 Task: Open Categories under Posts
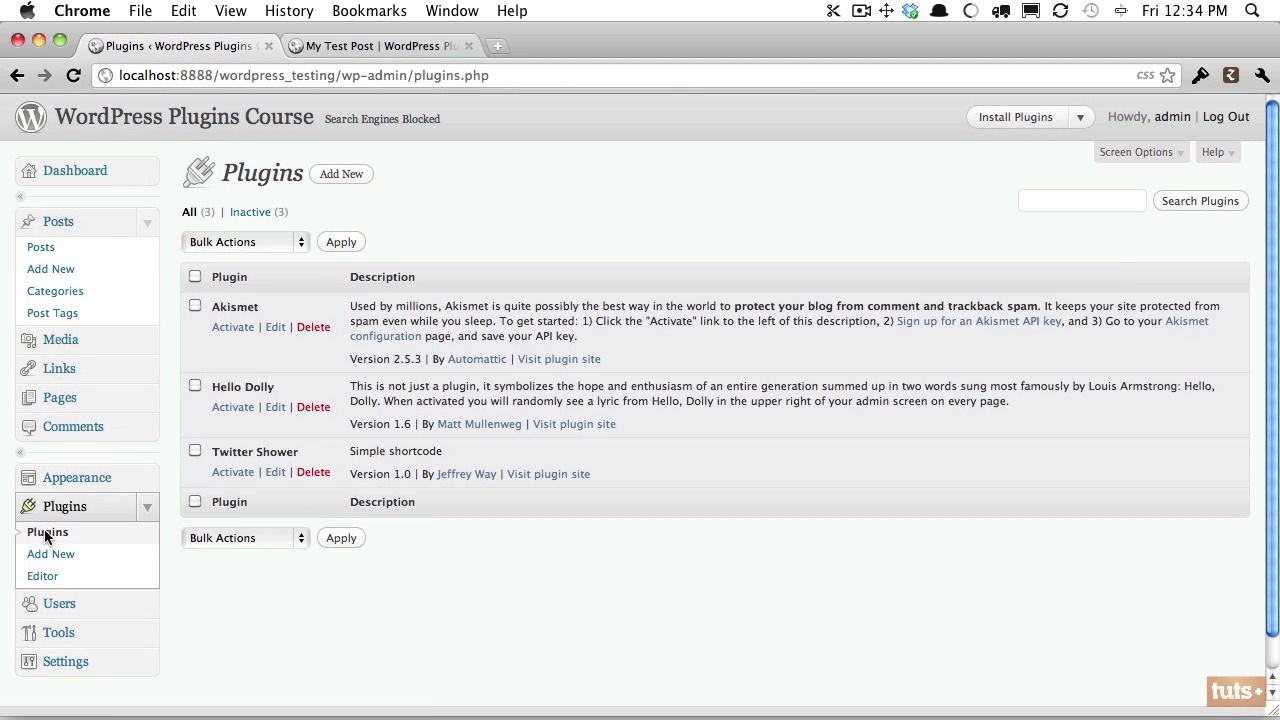pos(55,291)
